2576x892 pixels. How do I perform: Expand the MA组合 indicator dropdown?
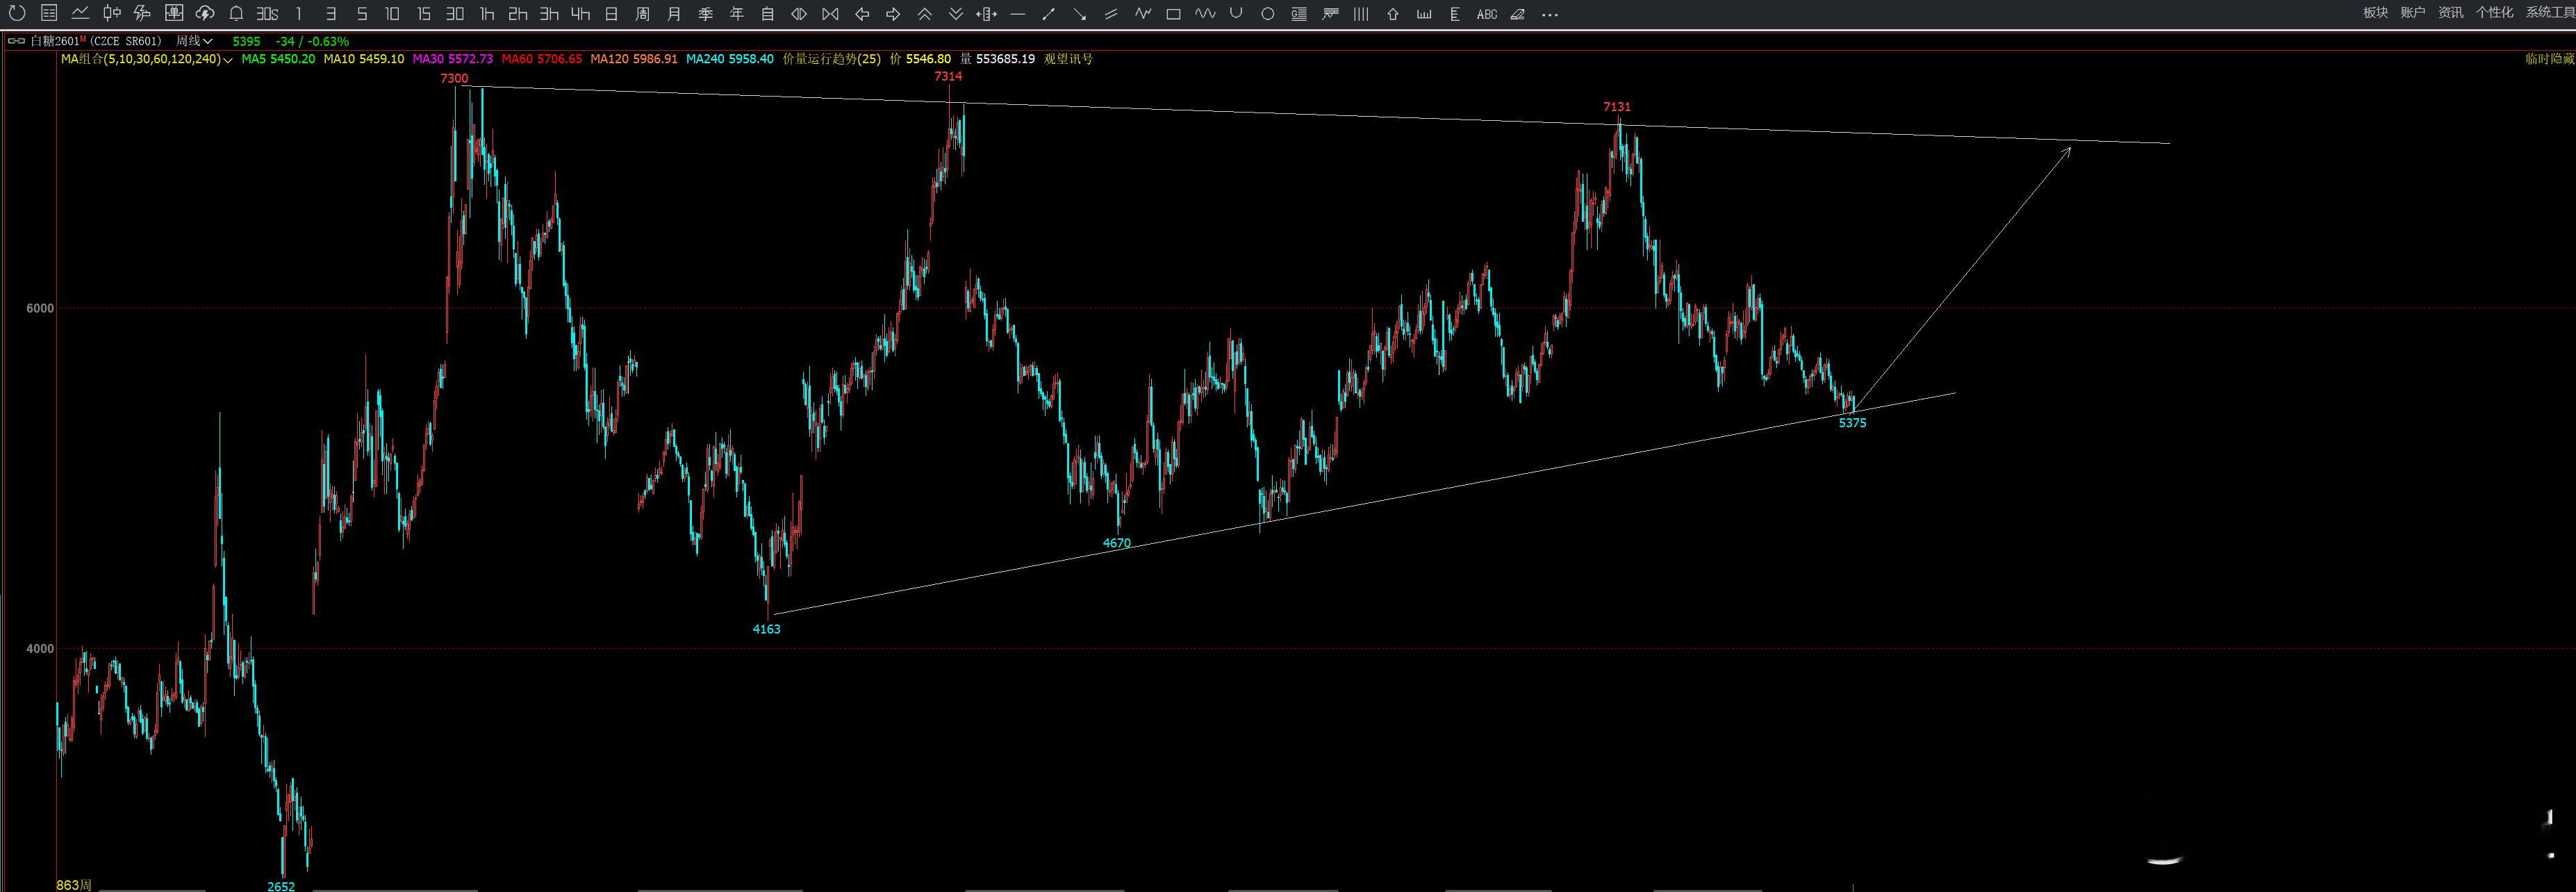228,59
